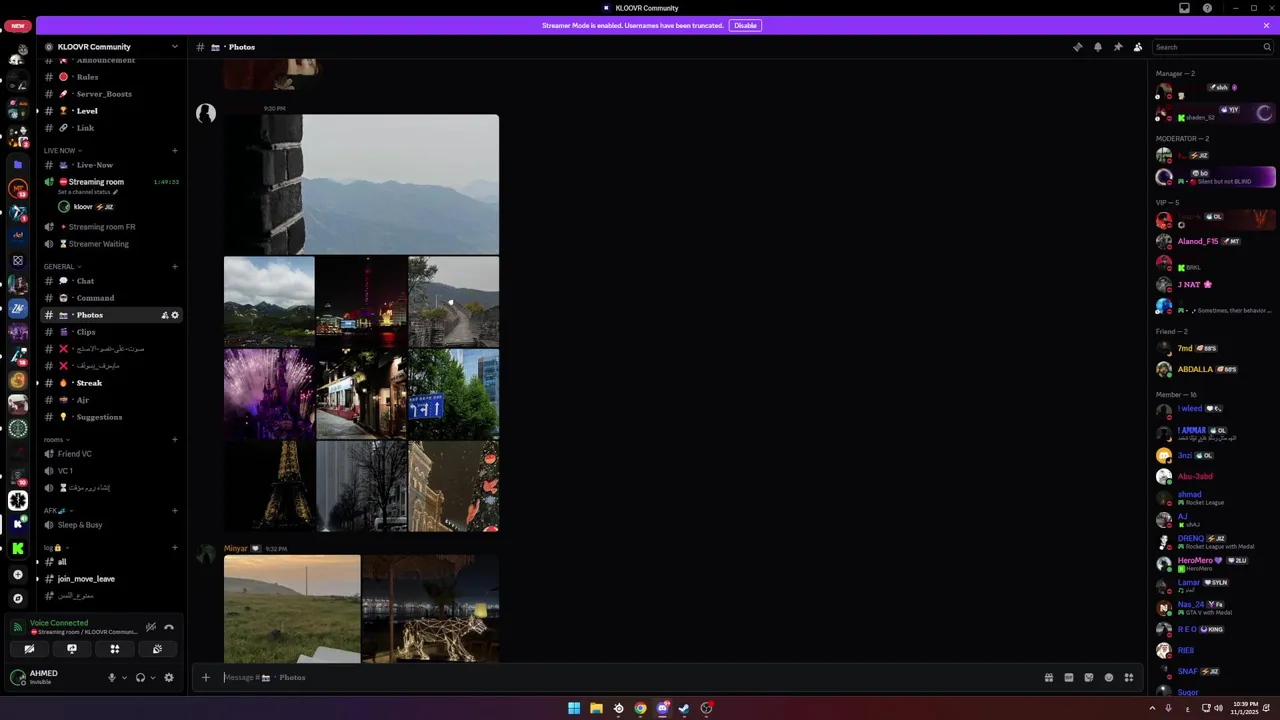Open the Threads icon in channel header

click(x=1077, y=47)
